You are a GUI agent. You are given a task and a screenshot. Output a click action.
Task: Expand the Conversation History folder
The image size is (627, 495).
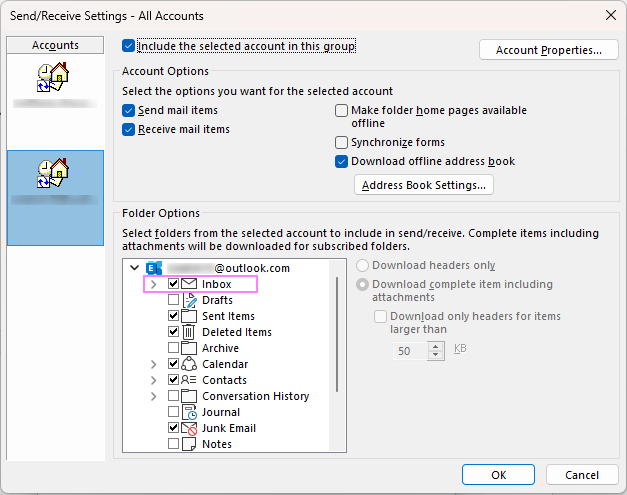point(154,396)
